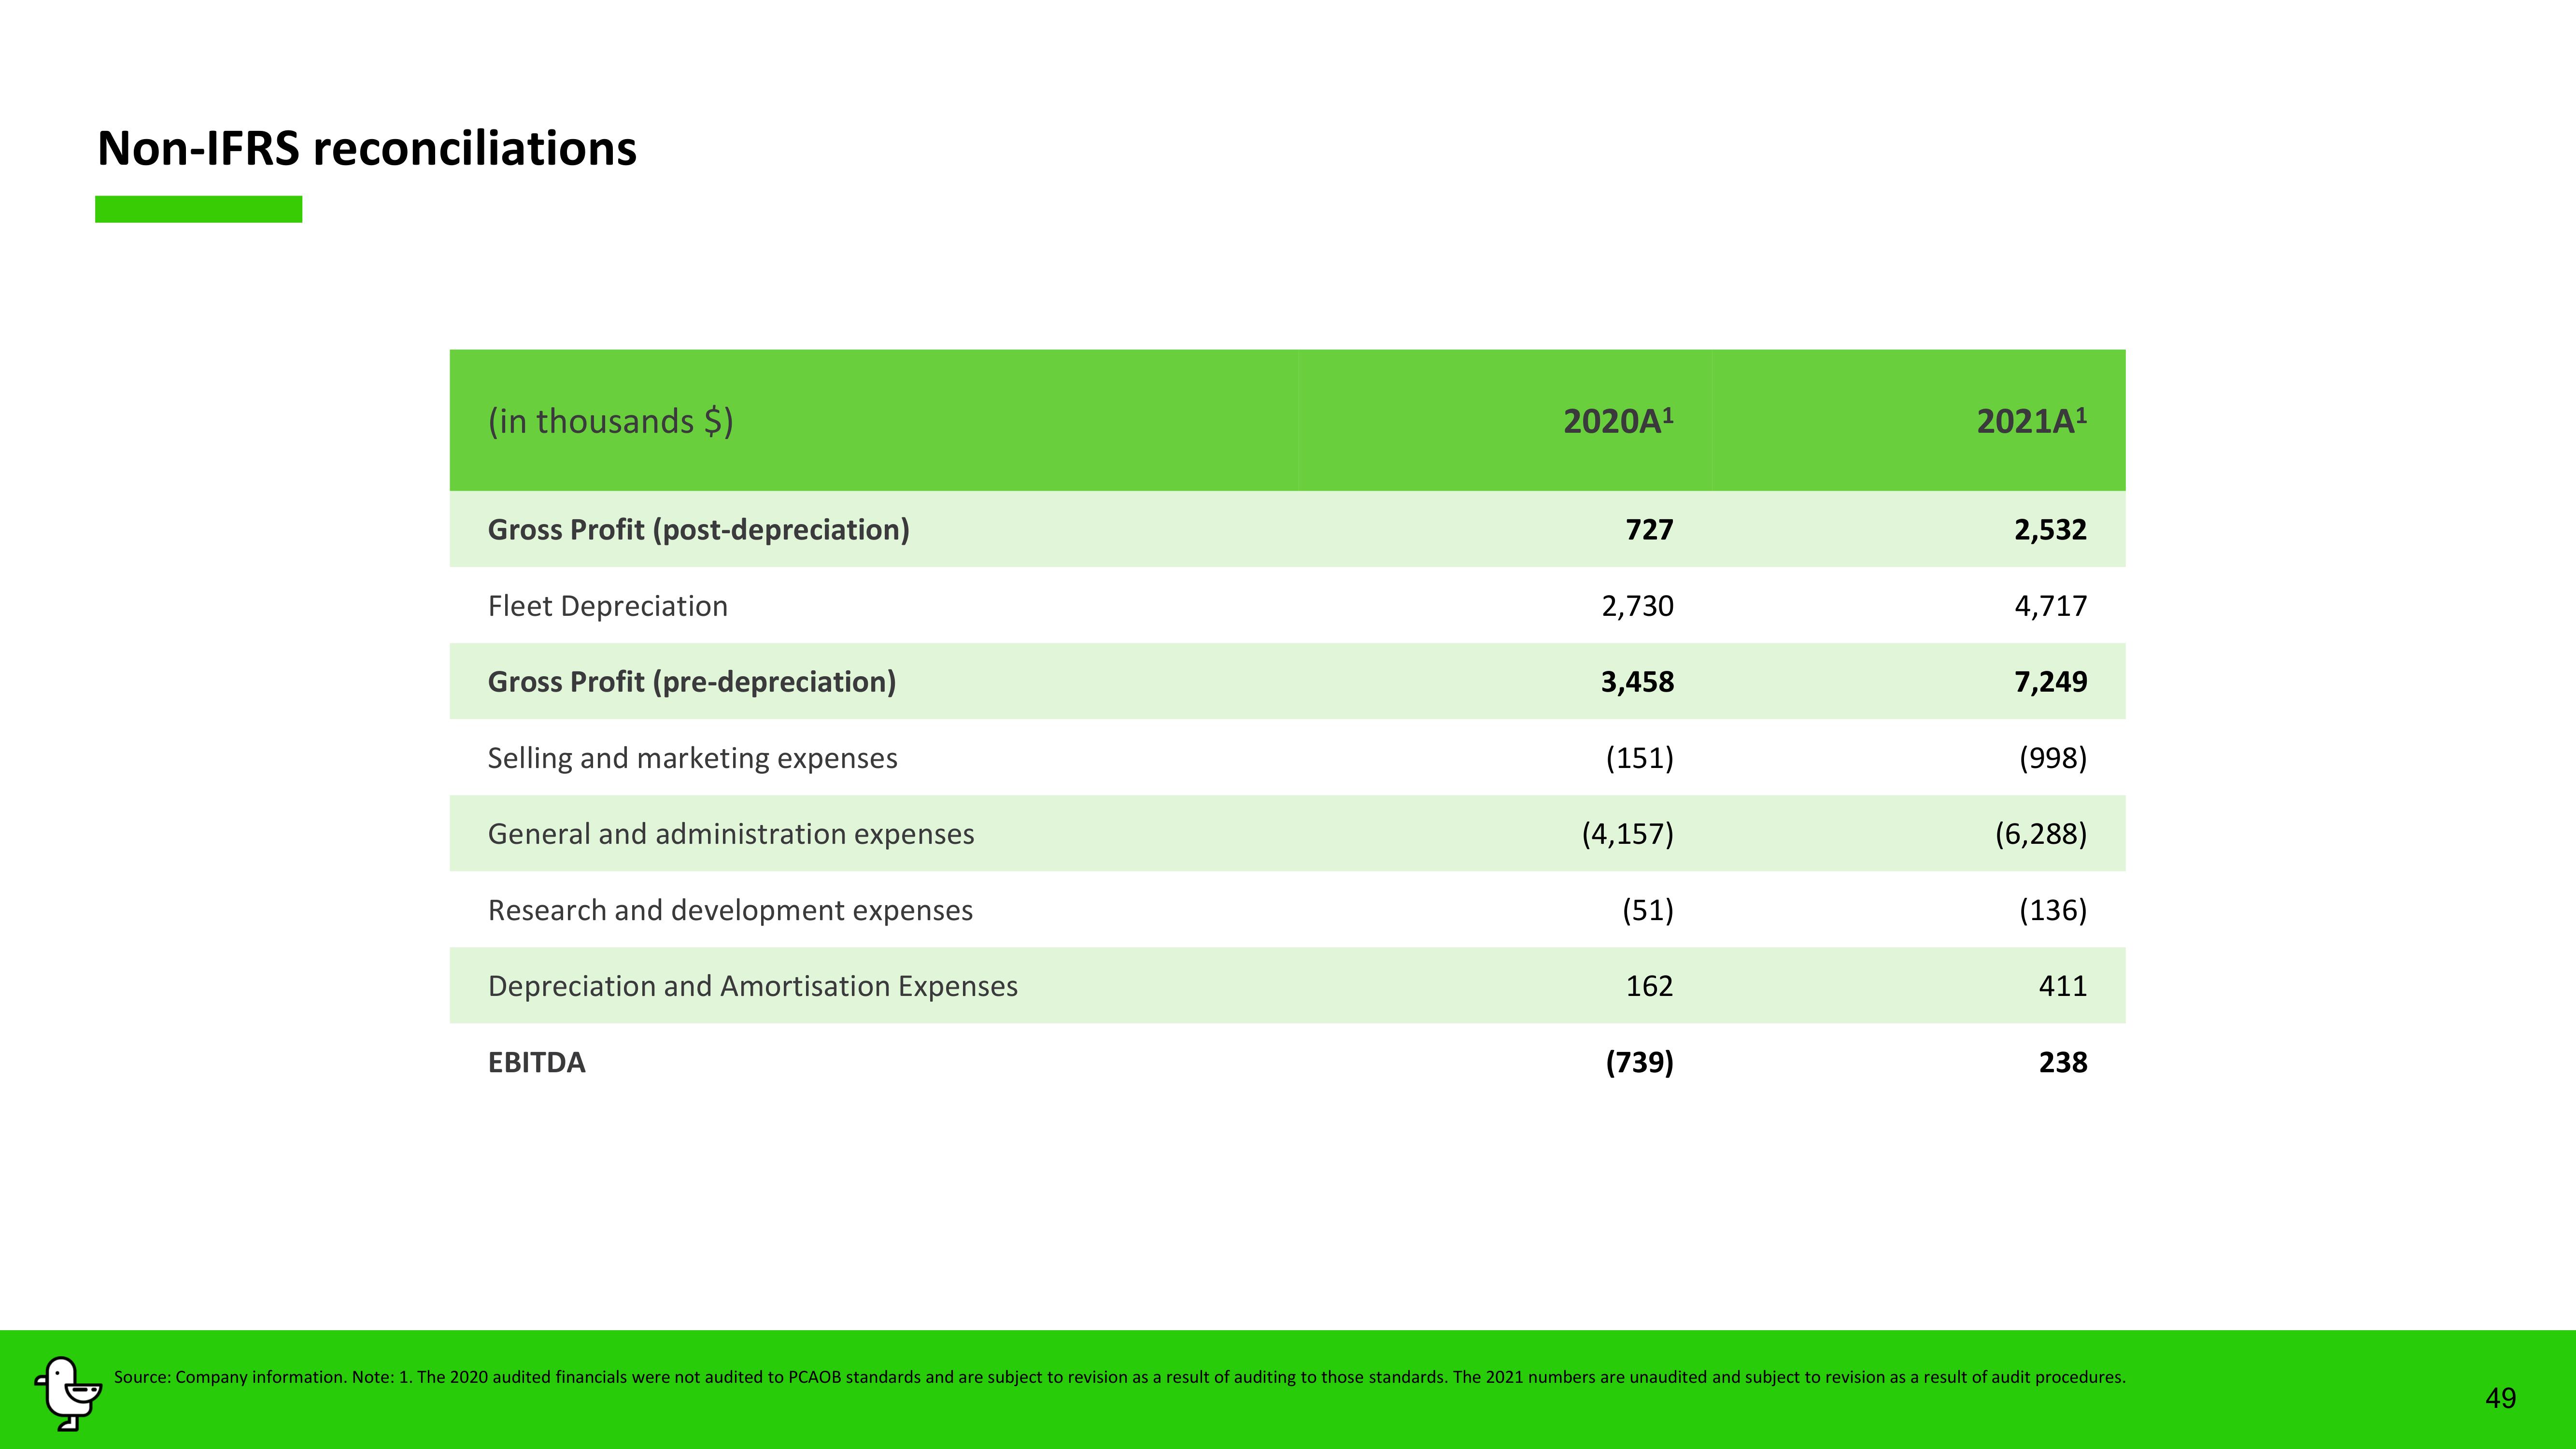Select 'General and administration expenses' label
Screen dimensions: 2576x1449
730,834
